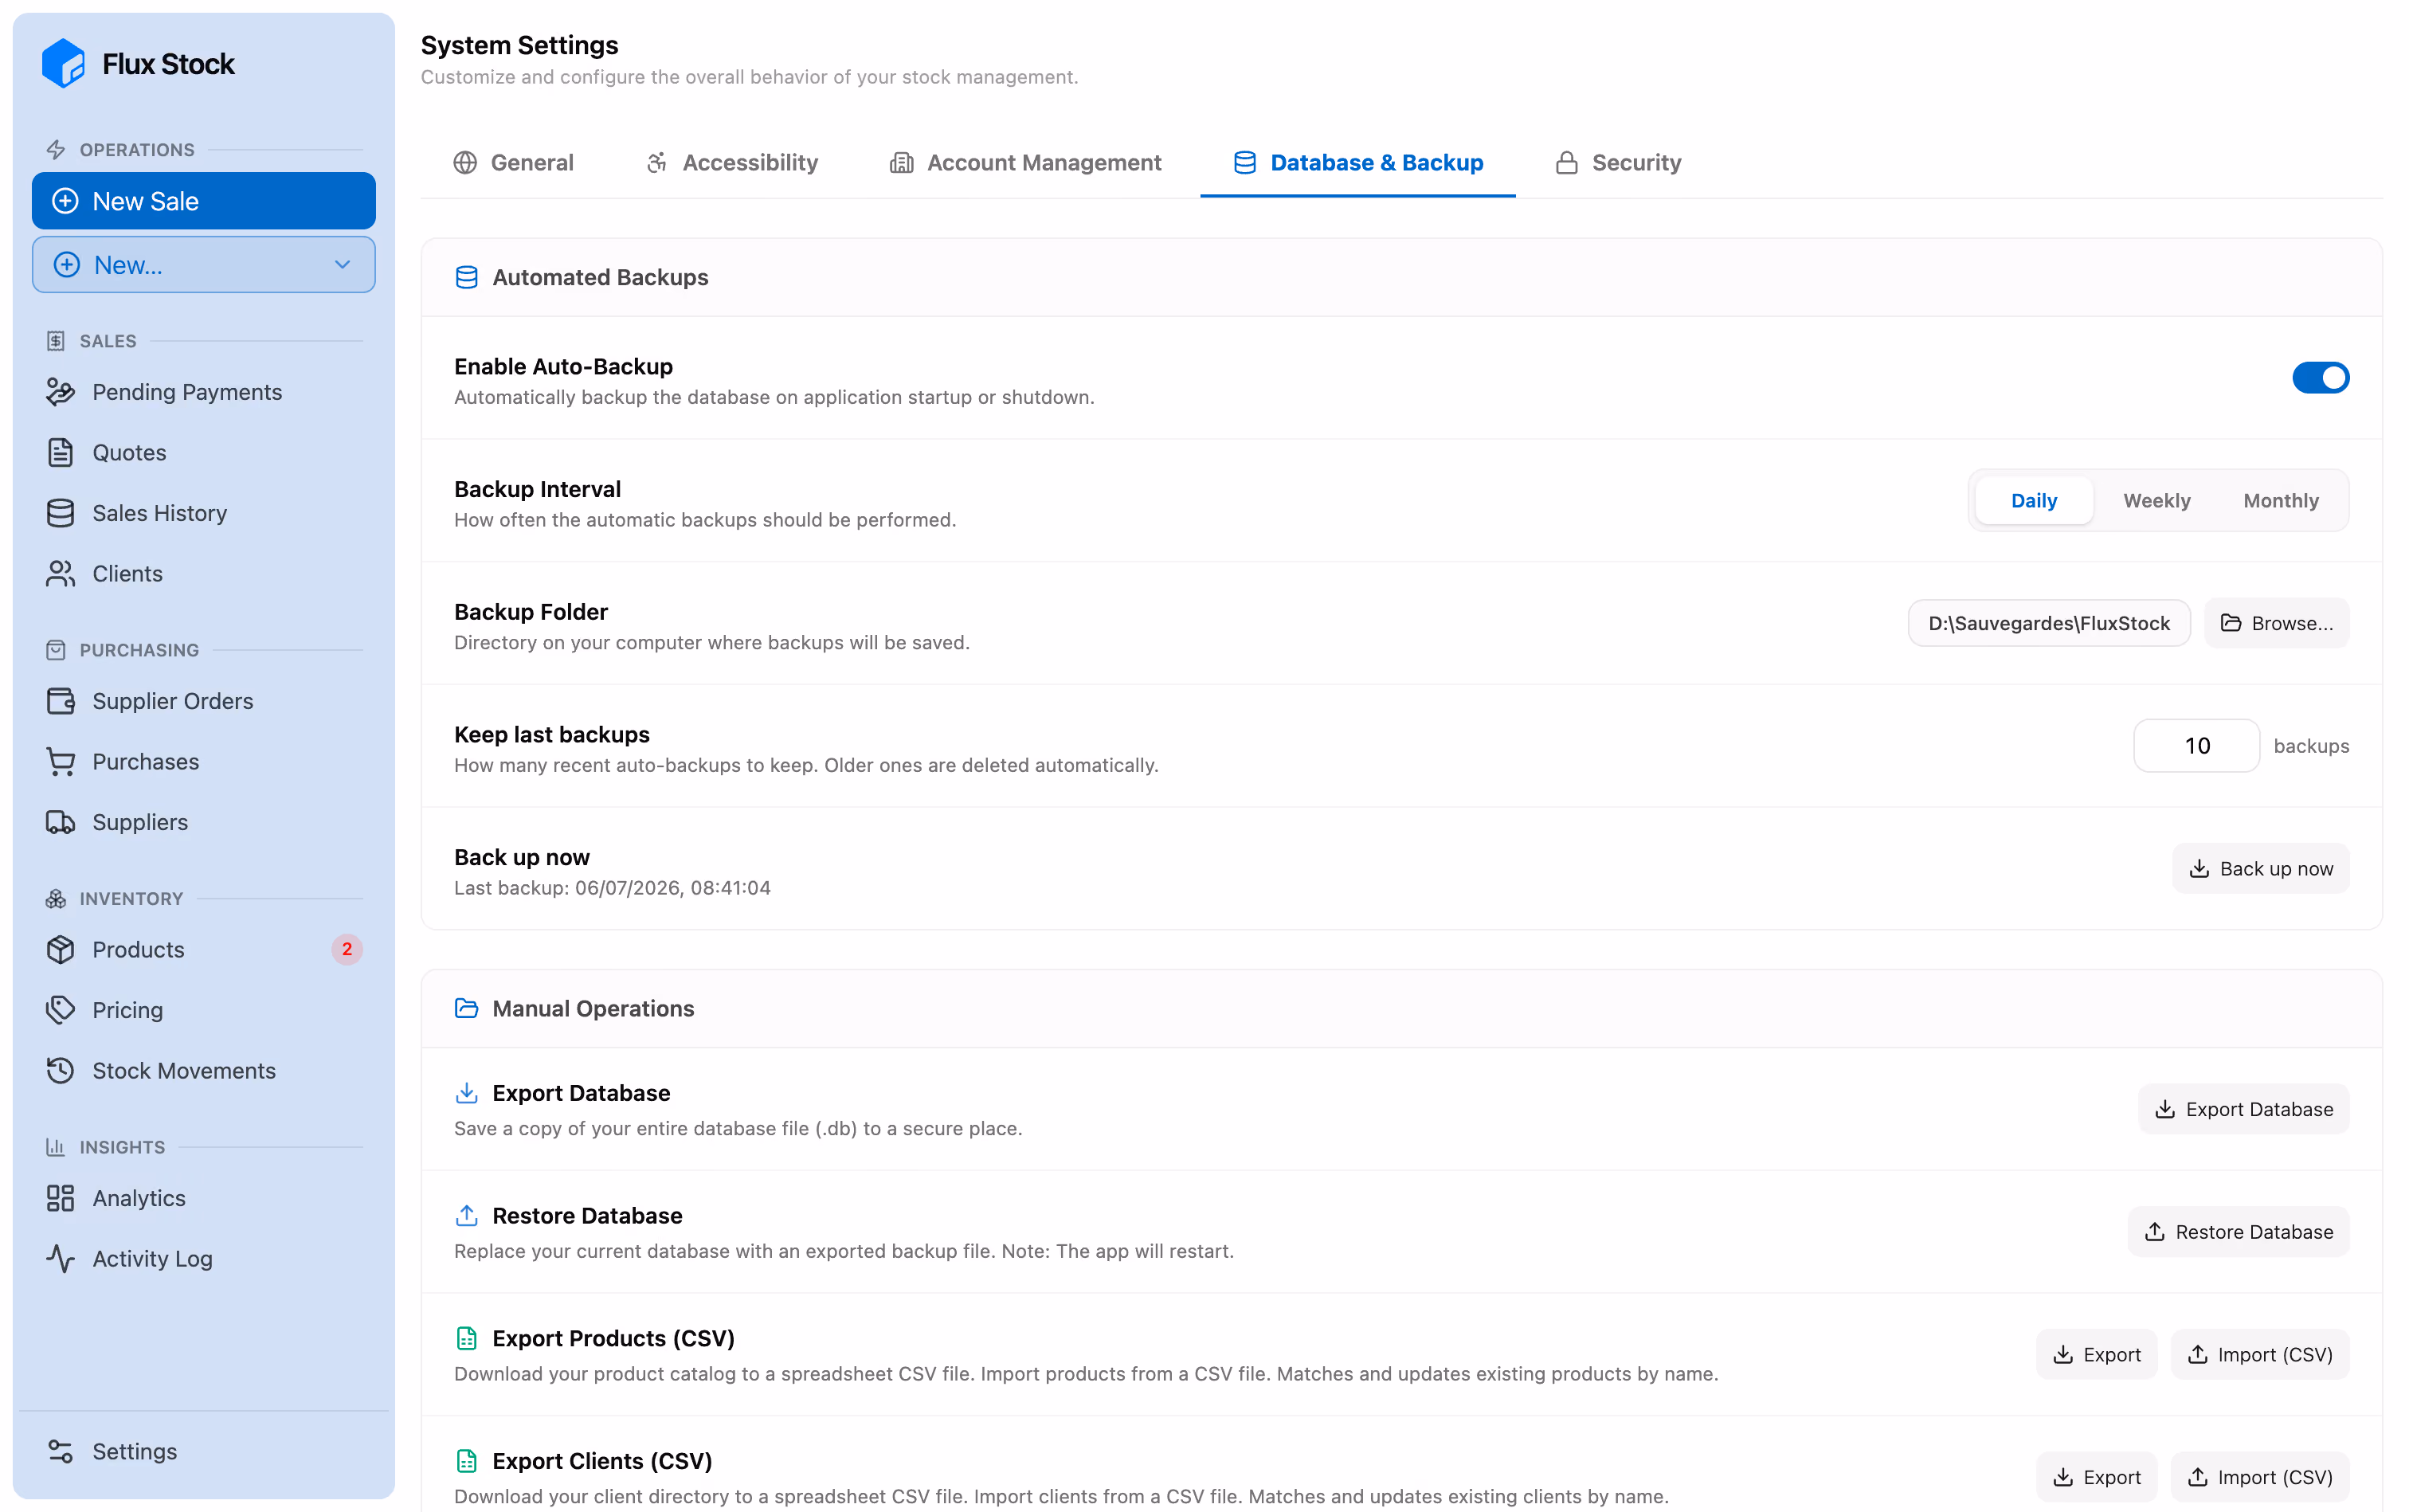The height and width of the screenshot is (1512, 2409).
Task: Click the OPERATIONS section label
Action: point(137,150)
